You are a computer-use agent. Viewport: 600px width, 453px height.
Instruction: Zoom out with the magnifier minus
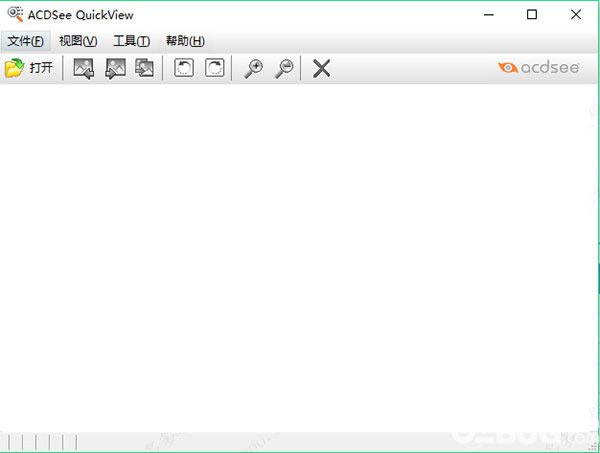284,69
